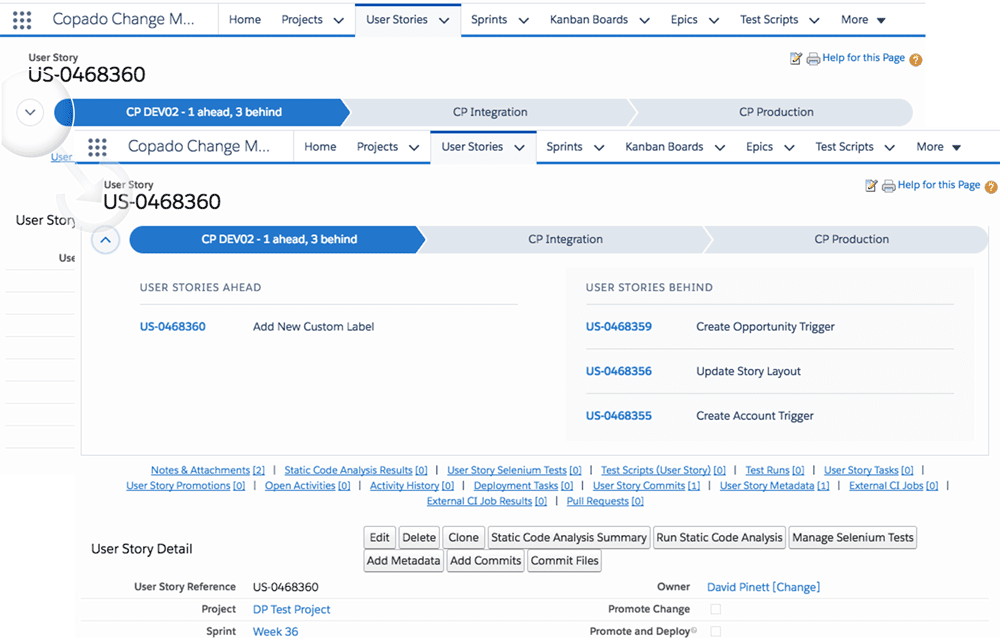Open Week 36 sprint link

point(276,632)
